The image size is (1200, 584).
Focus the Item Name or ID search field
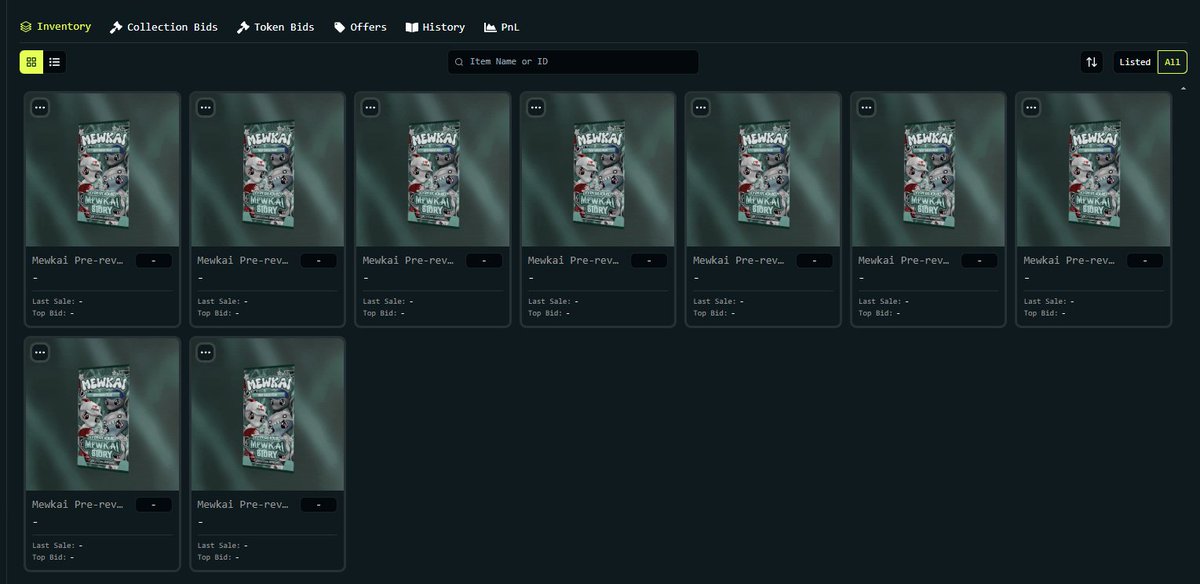pyautogui.click(x=573, y=62)
